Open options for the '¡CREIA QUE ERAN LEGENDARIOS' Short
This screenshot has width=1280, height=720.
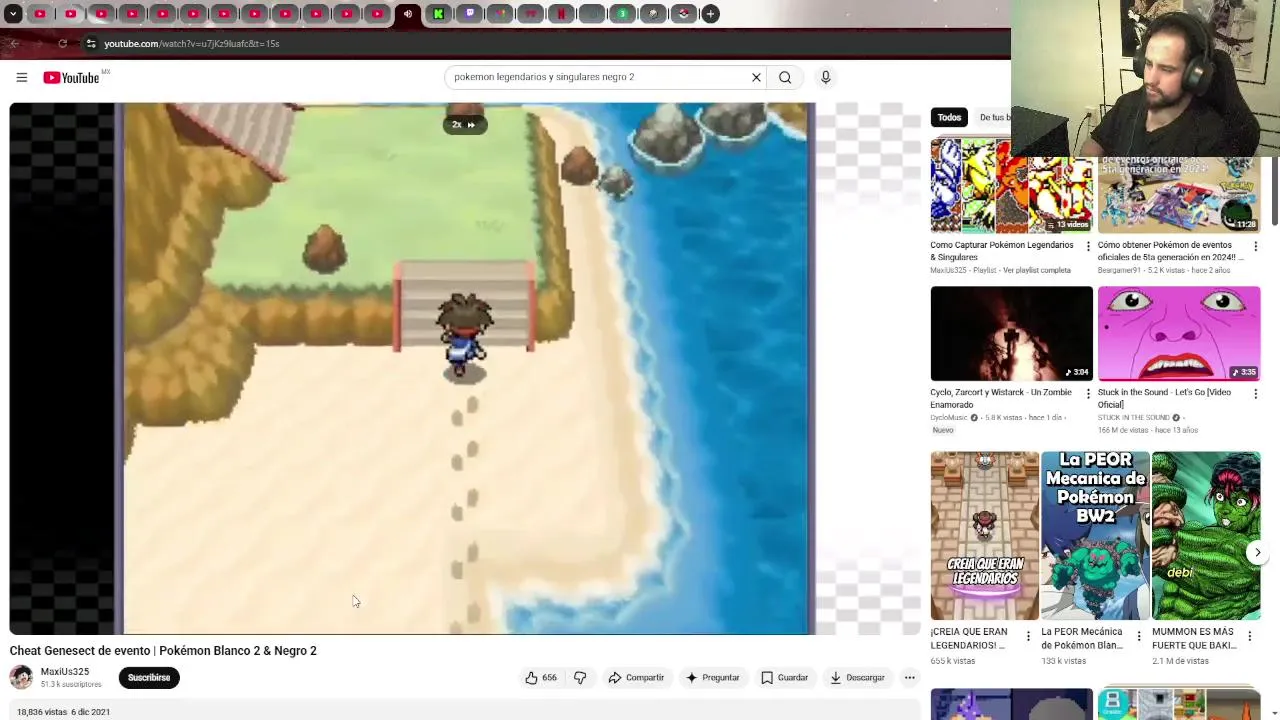[1028, 636]
